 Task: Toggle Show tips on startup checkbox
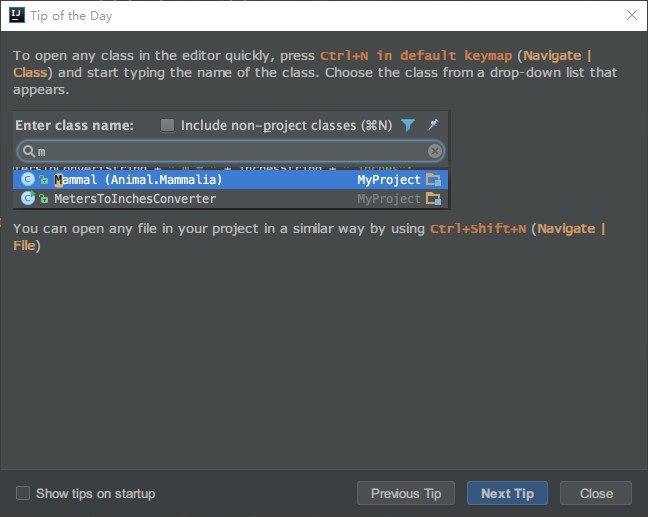[x=23, y=493]
